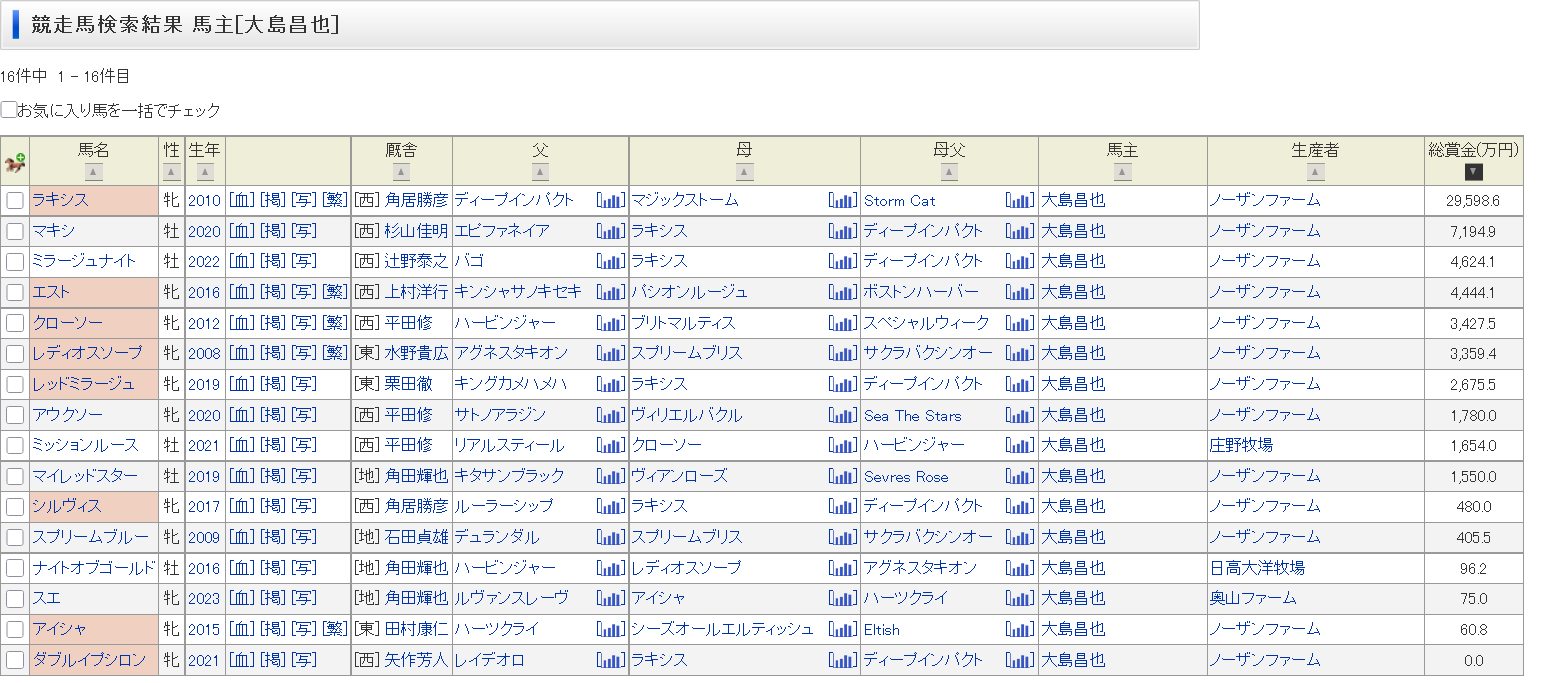Open chart icon beside sire エピファネイア
Viewport: 1546px width, 683px height.
coord(610,231)
